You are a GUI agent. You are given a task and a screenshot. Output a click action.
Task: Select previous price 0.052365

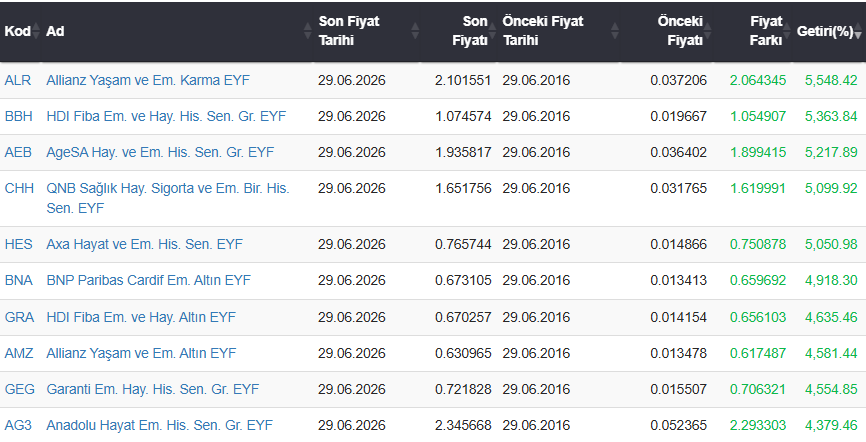(x=678, y=425)
